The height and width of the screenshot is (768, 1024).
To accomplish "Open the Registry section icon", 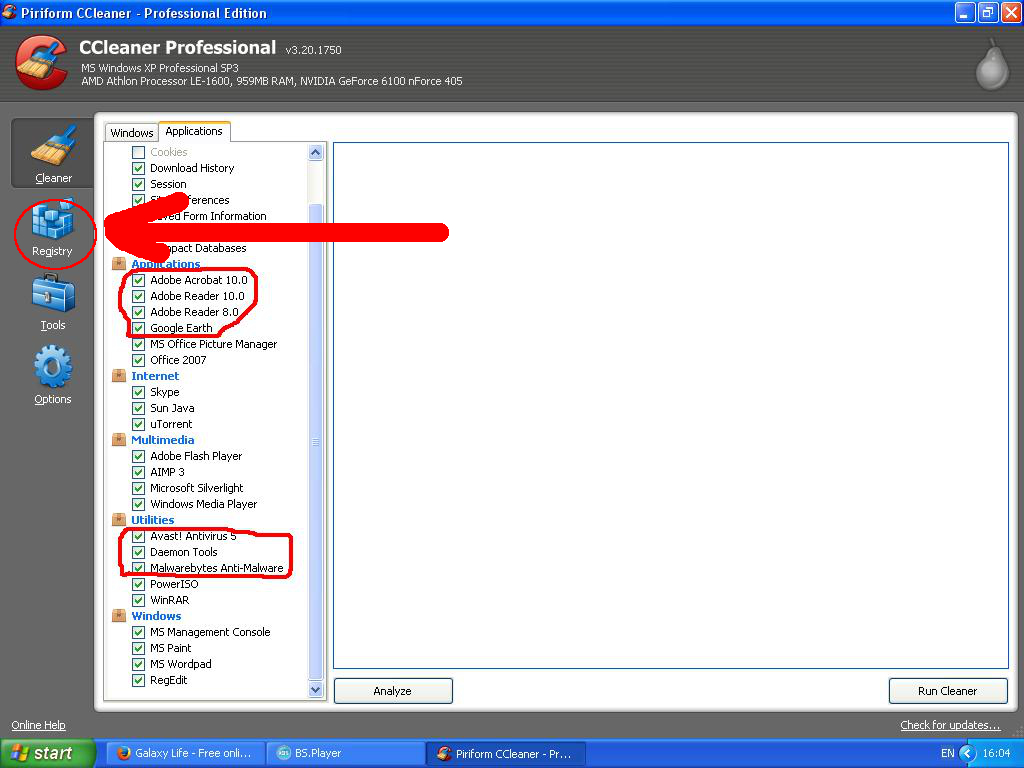I will click(52, 221).
